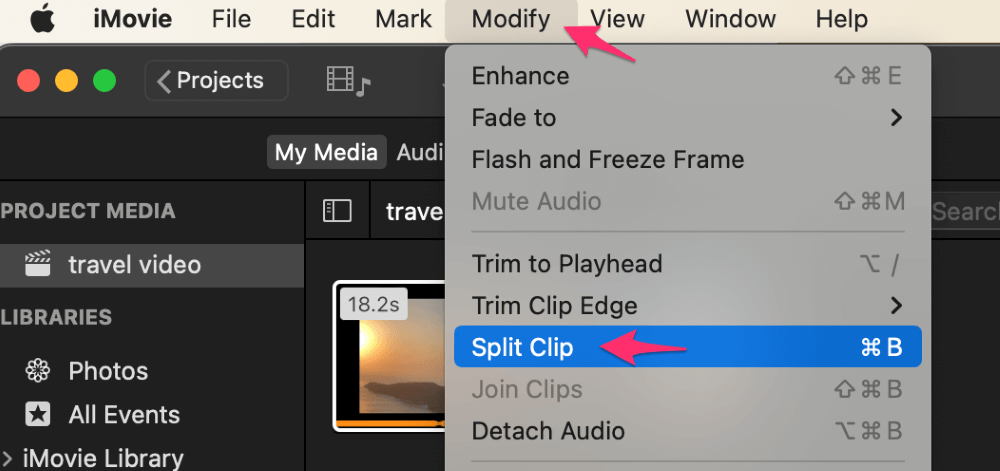Open the View menu
Image resolution: width=1000 pixels, height=471 pixels.
[617, 19]
